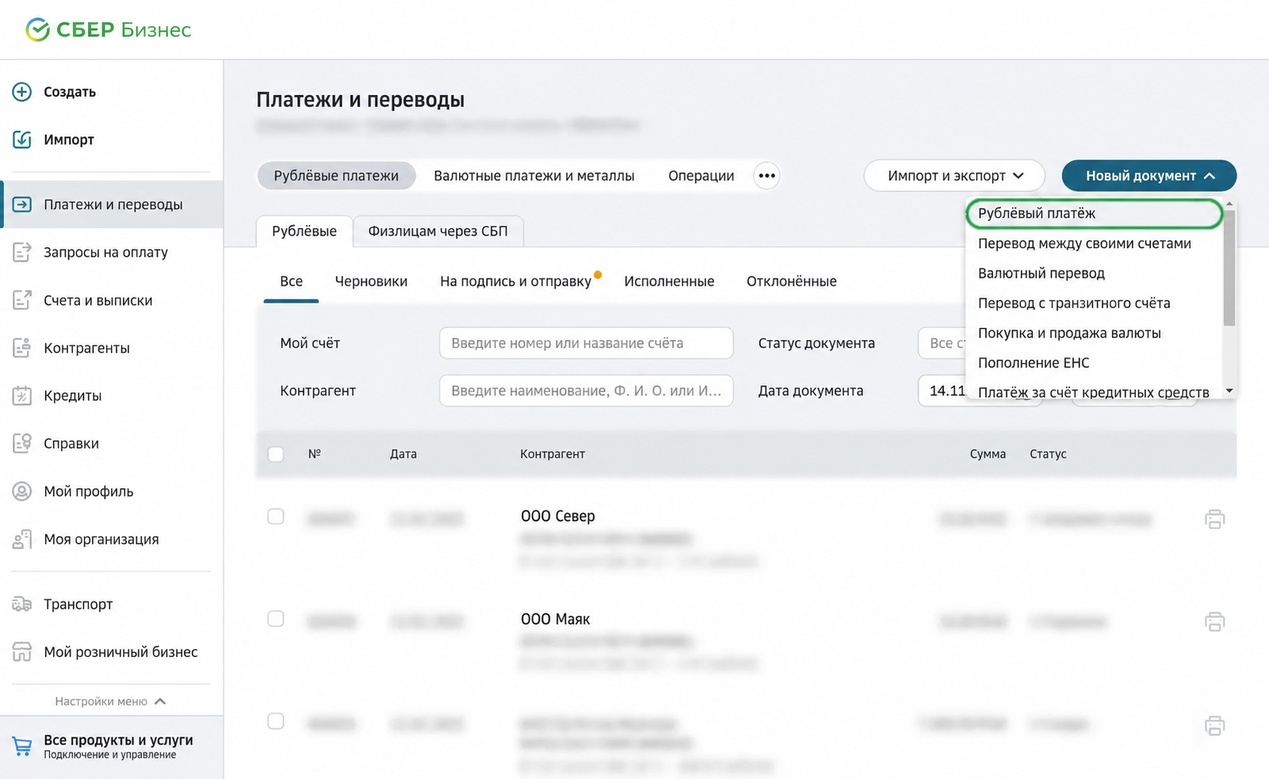
Task: Click the dropdown list scroll-down arrow
Action: click(x=1230, y=391)
